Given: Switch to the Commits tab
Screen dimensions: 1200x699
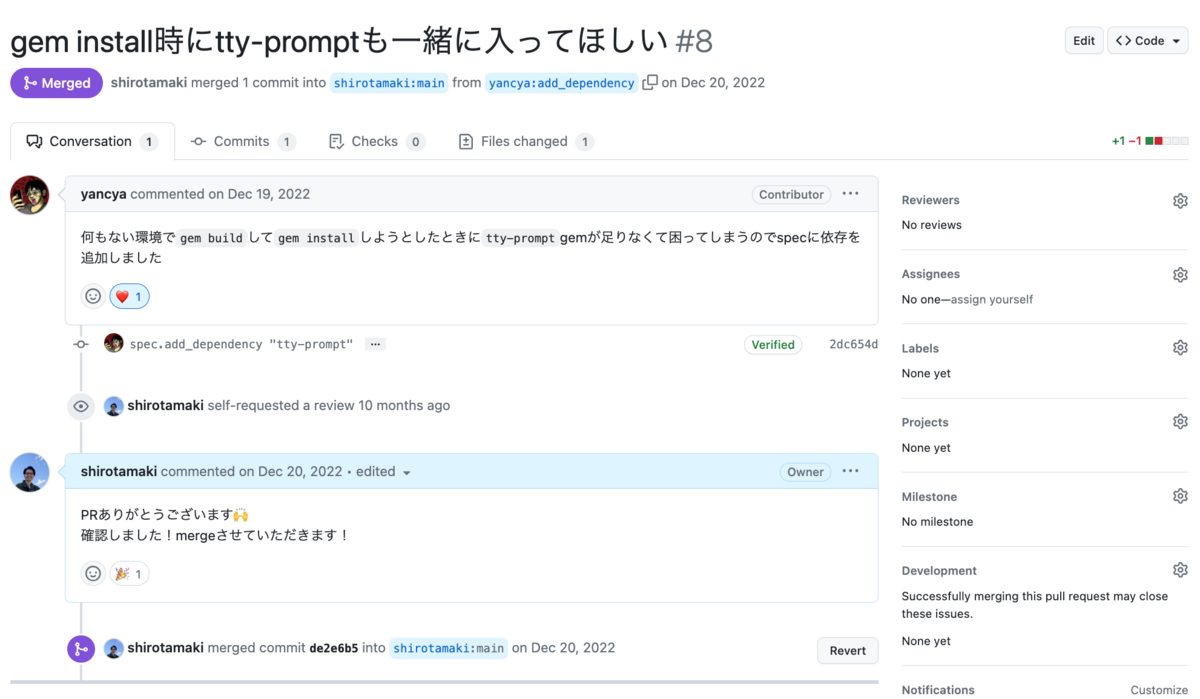Looking at the screenshot, I should point(240,141).
